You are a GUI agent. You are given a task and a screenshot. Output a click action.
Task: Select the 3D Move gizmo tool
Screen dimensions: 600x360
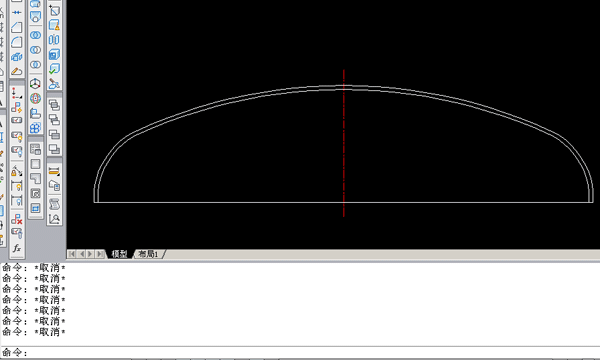[x=35, y=83]
